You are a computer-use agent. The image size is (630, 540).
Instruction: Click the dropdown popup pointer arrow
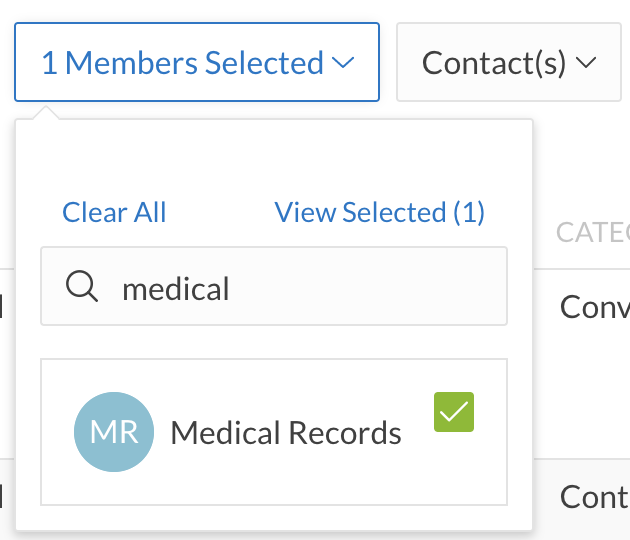click(46, 113)
